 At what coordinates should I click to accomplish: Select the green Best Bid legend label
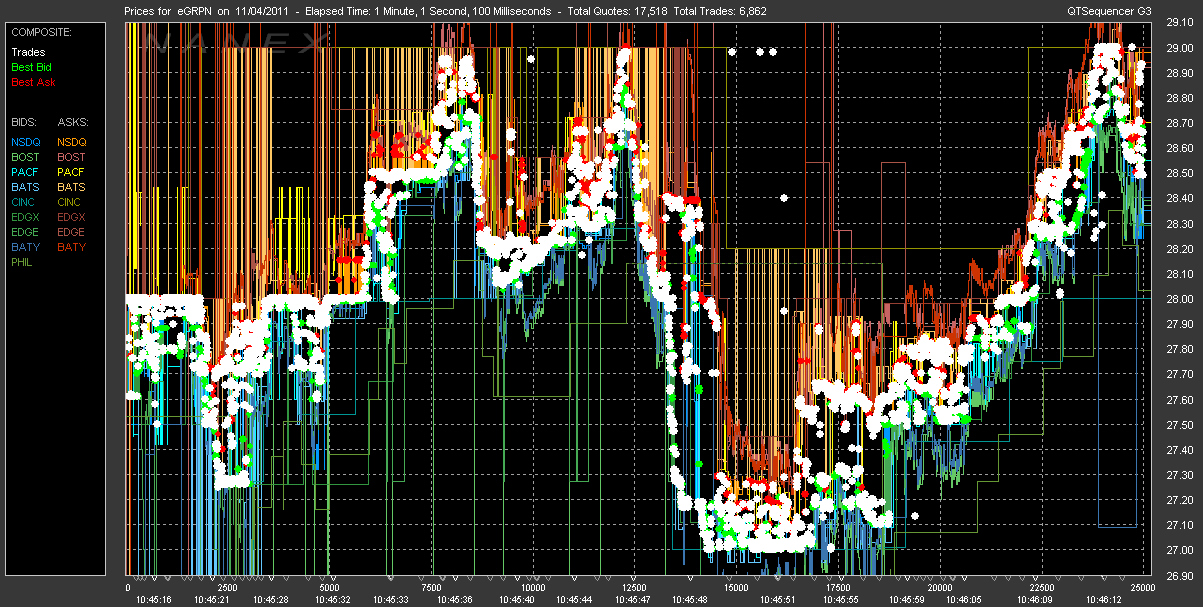point(29,67)
